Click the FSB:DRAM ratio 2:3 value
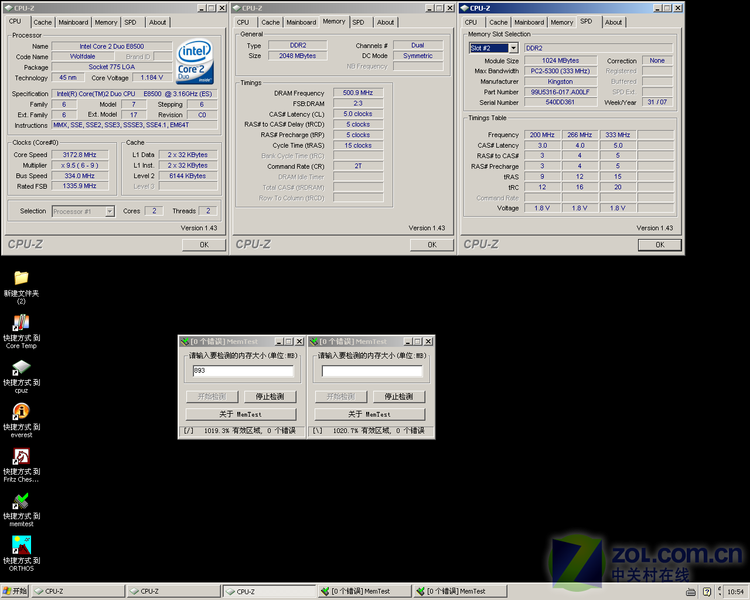The height and width of the screenshot is (600, 750). pos(358,103)
